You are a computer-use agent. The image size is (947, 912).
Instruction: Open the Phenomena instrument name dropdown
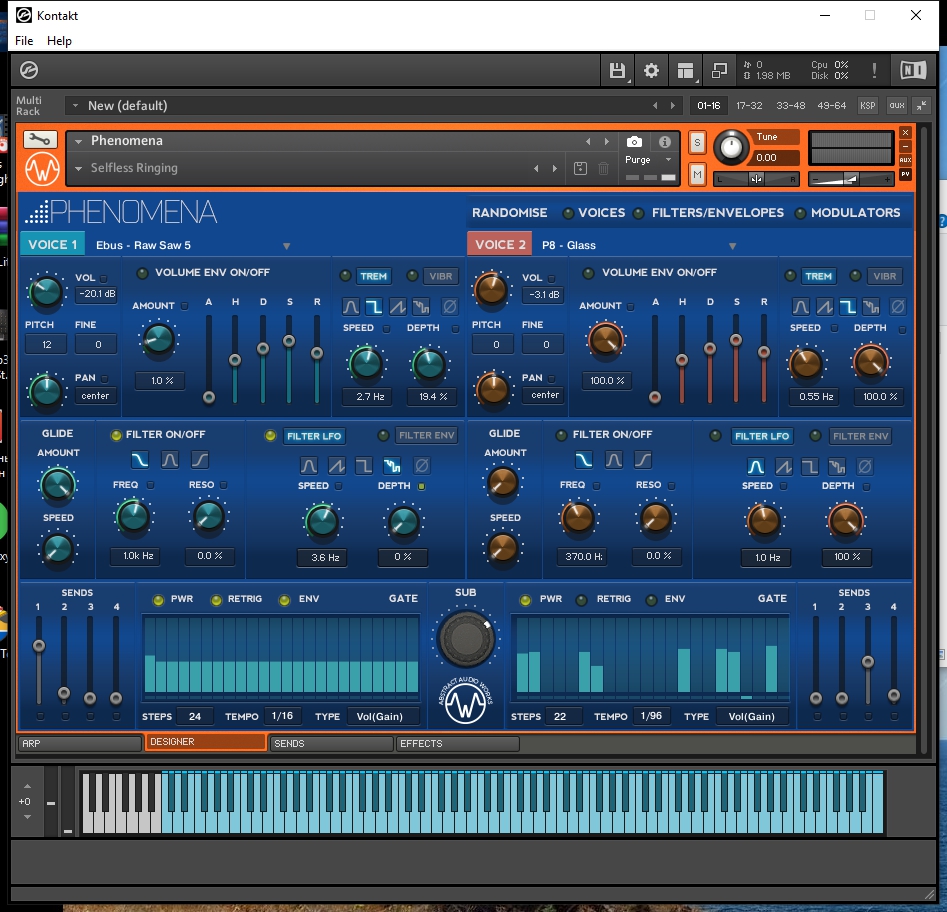pos(79,142)
